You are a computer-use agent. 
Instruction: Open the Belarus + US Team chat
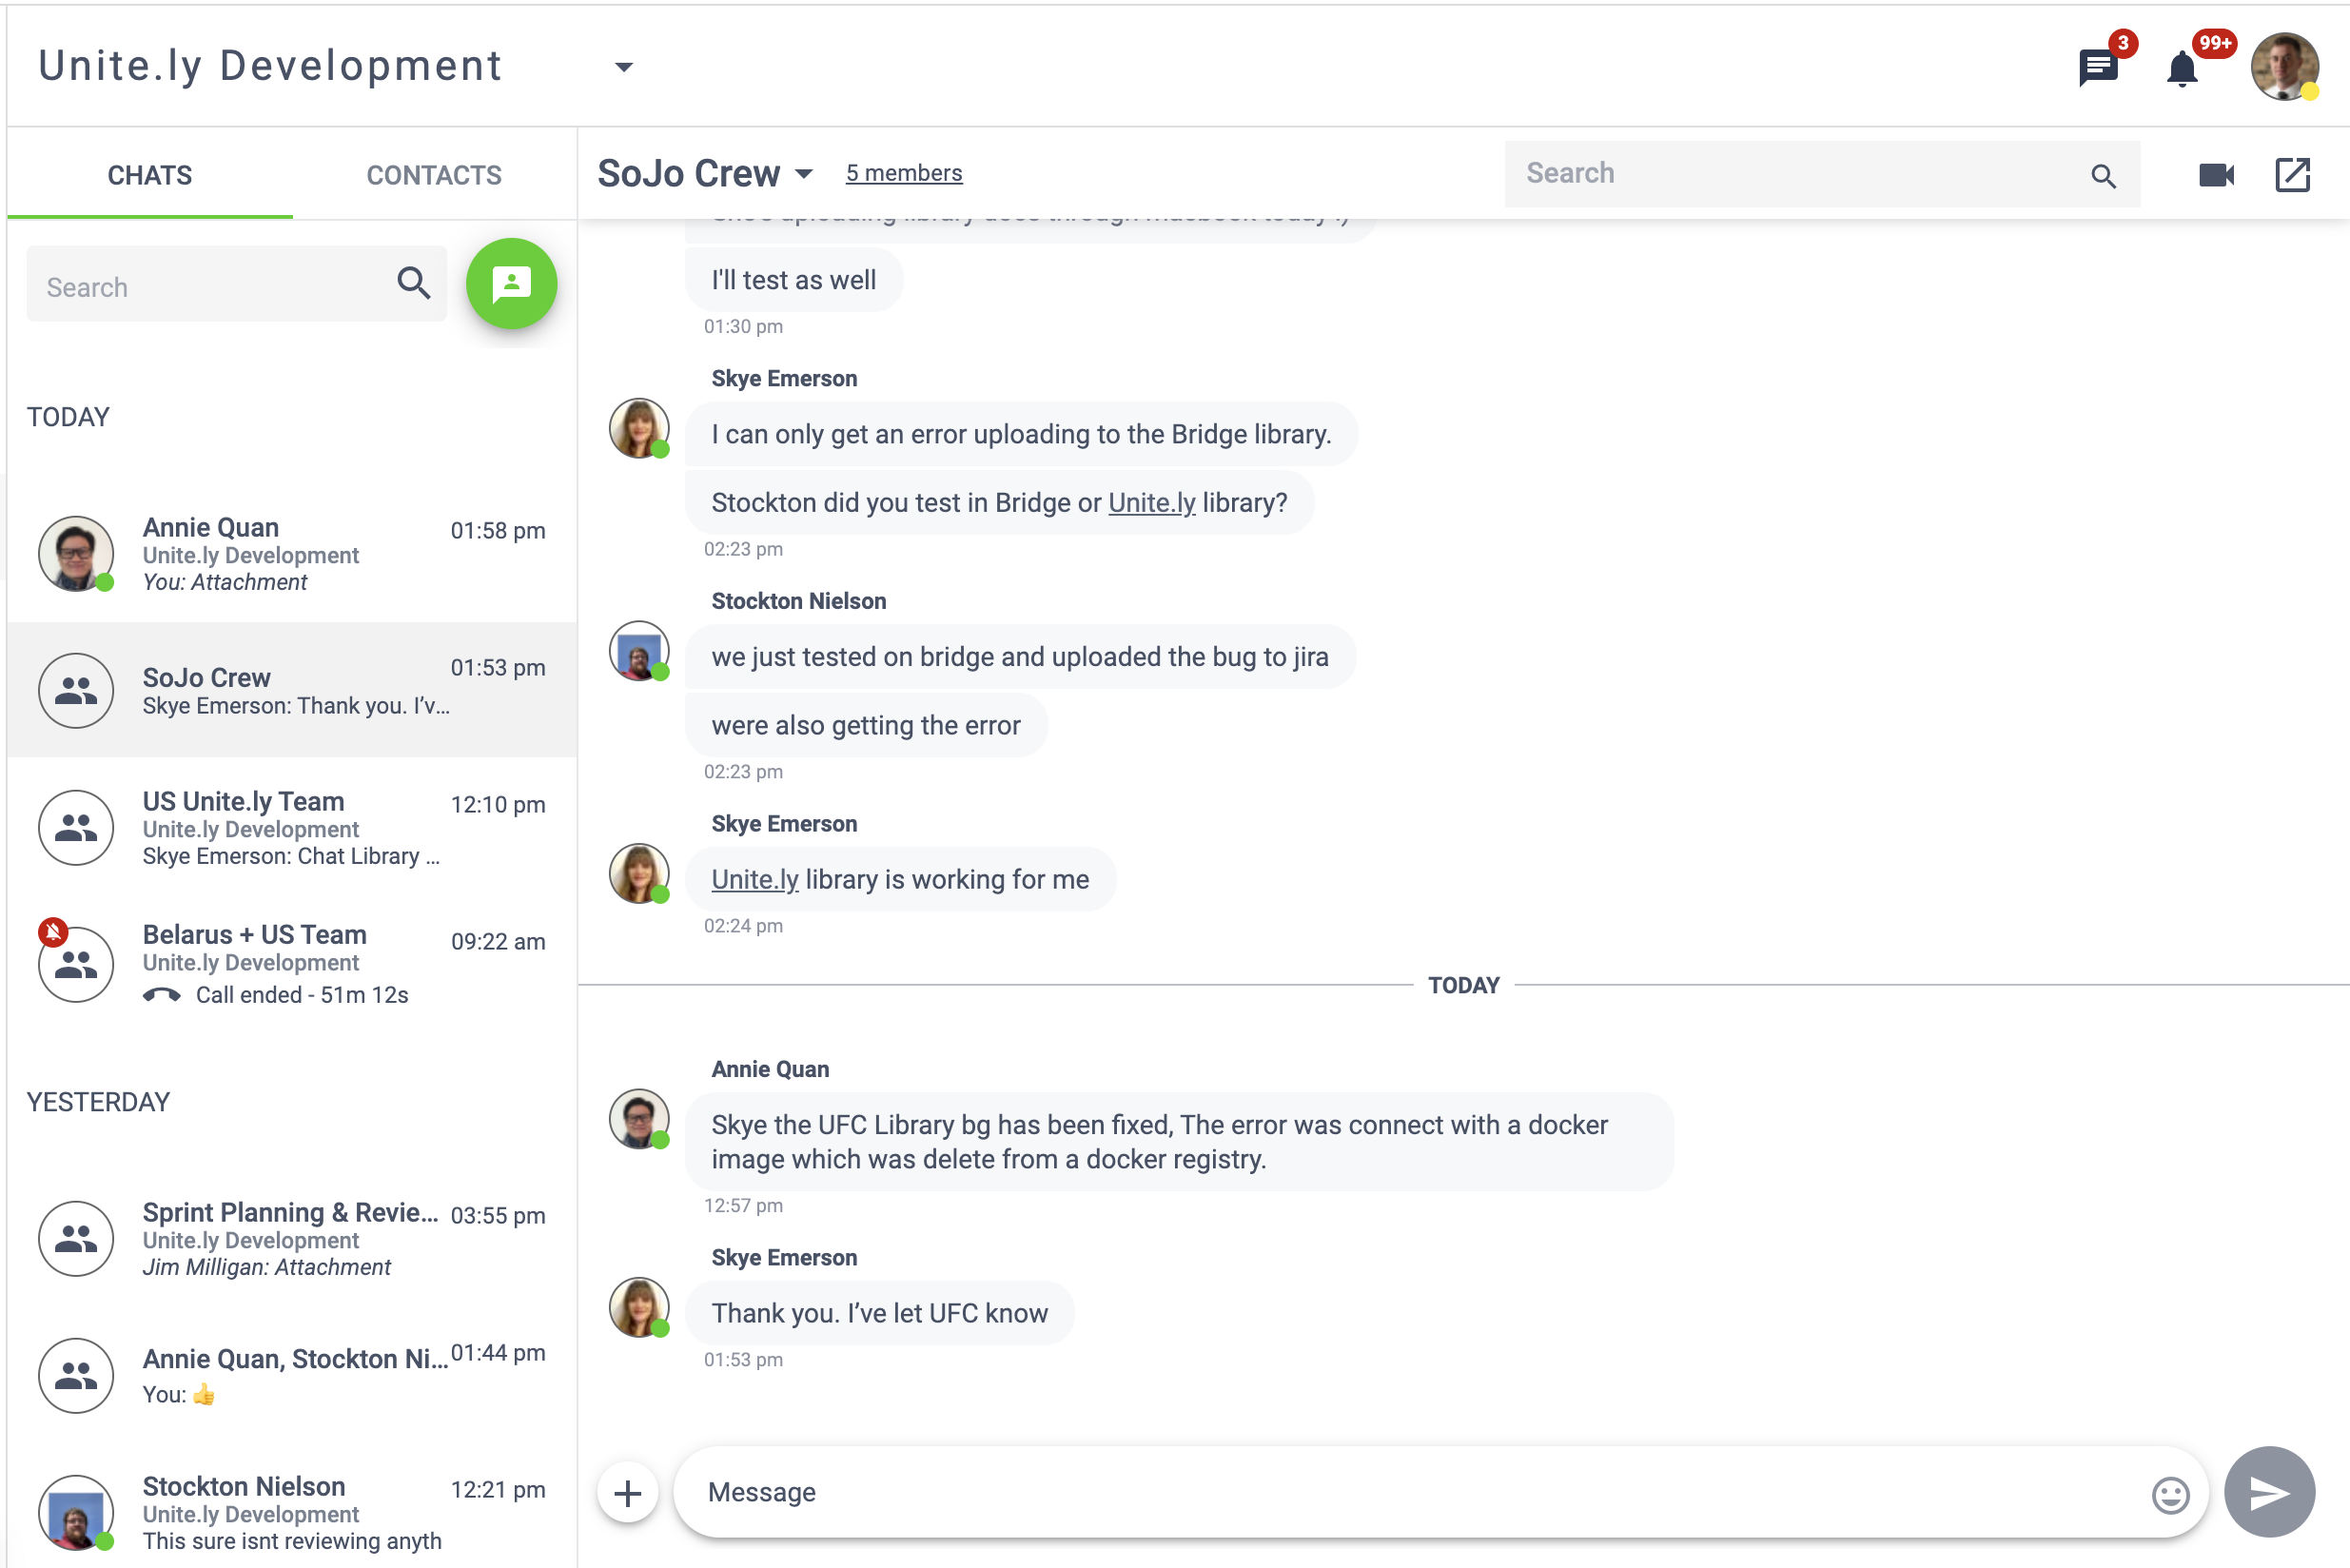(x=292, y=964)
